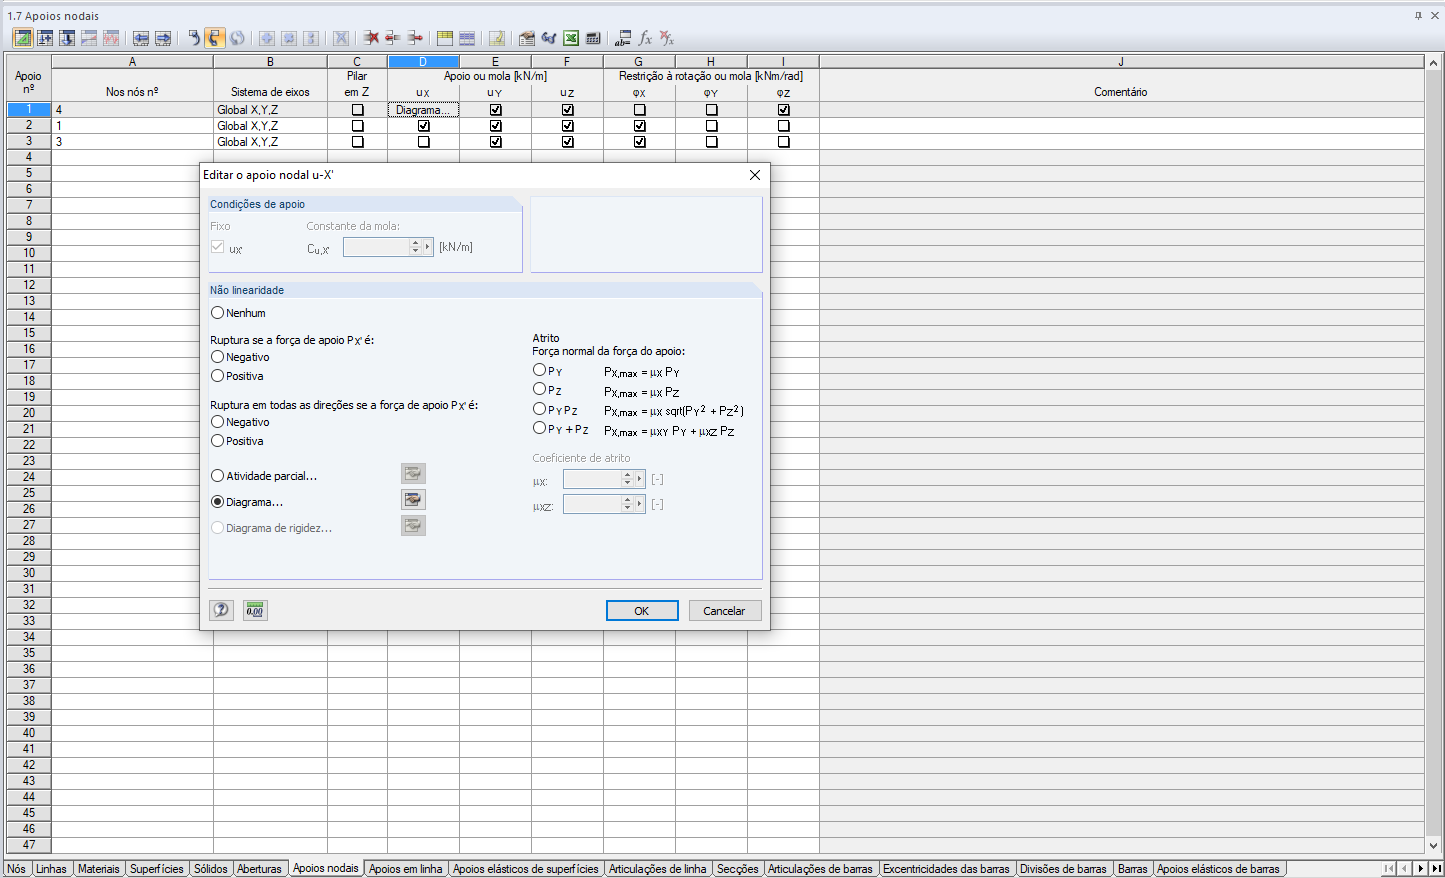This screenshot has height=878, width=1445.
Task: Select Negativo under 'Ruptura em todas as direções'
Action: point(217,422)
